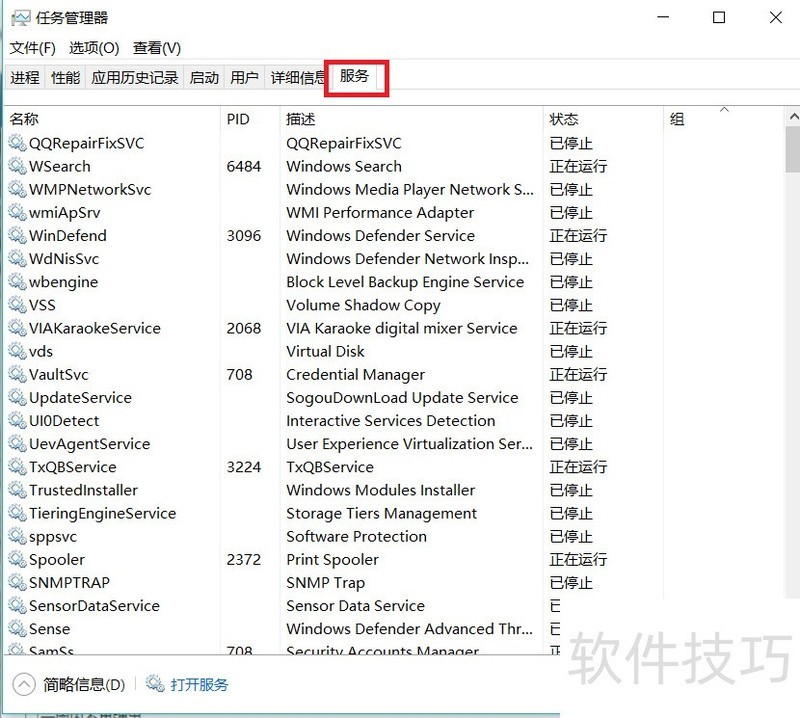This screenshot has width=800, height=718.
Task: Click the gear icon beside SensorDataService
Action: 17,606
